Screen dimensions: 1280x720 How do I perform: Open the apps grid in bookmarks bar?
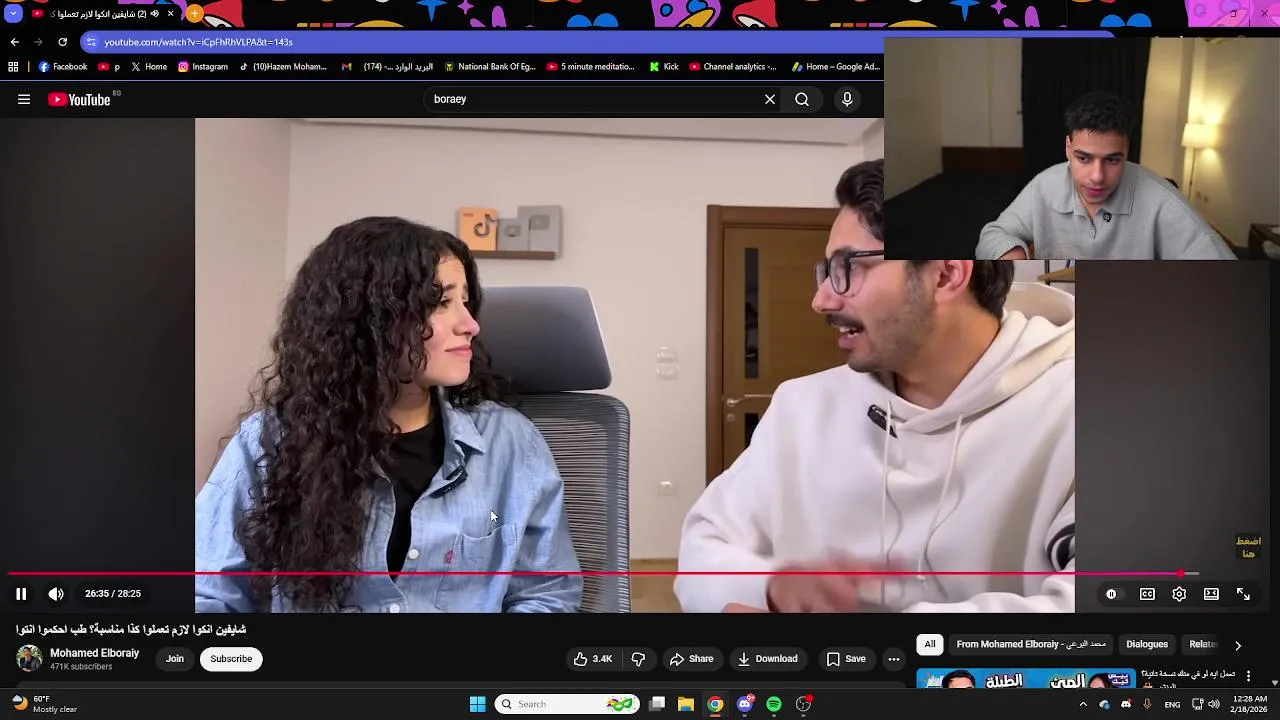coord(13,67)
